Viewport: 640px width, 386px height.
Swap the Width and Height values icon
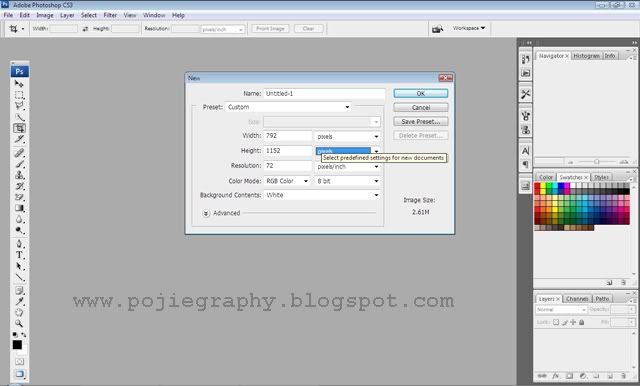coord(85,29)
